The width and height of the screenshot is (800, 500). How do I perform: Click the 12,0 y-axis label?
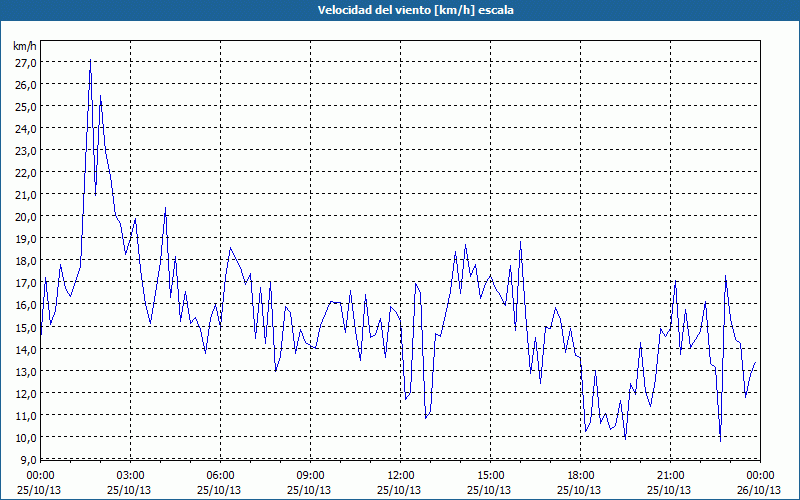click(26, 393)
